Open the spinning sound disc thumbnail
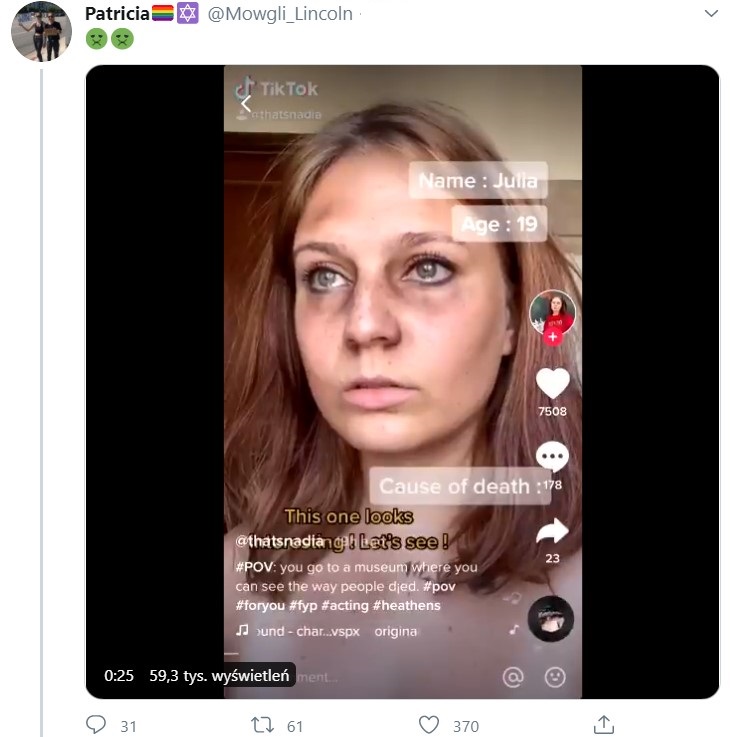The height and width of the screenshot is (737, 735). click(551, 618)
